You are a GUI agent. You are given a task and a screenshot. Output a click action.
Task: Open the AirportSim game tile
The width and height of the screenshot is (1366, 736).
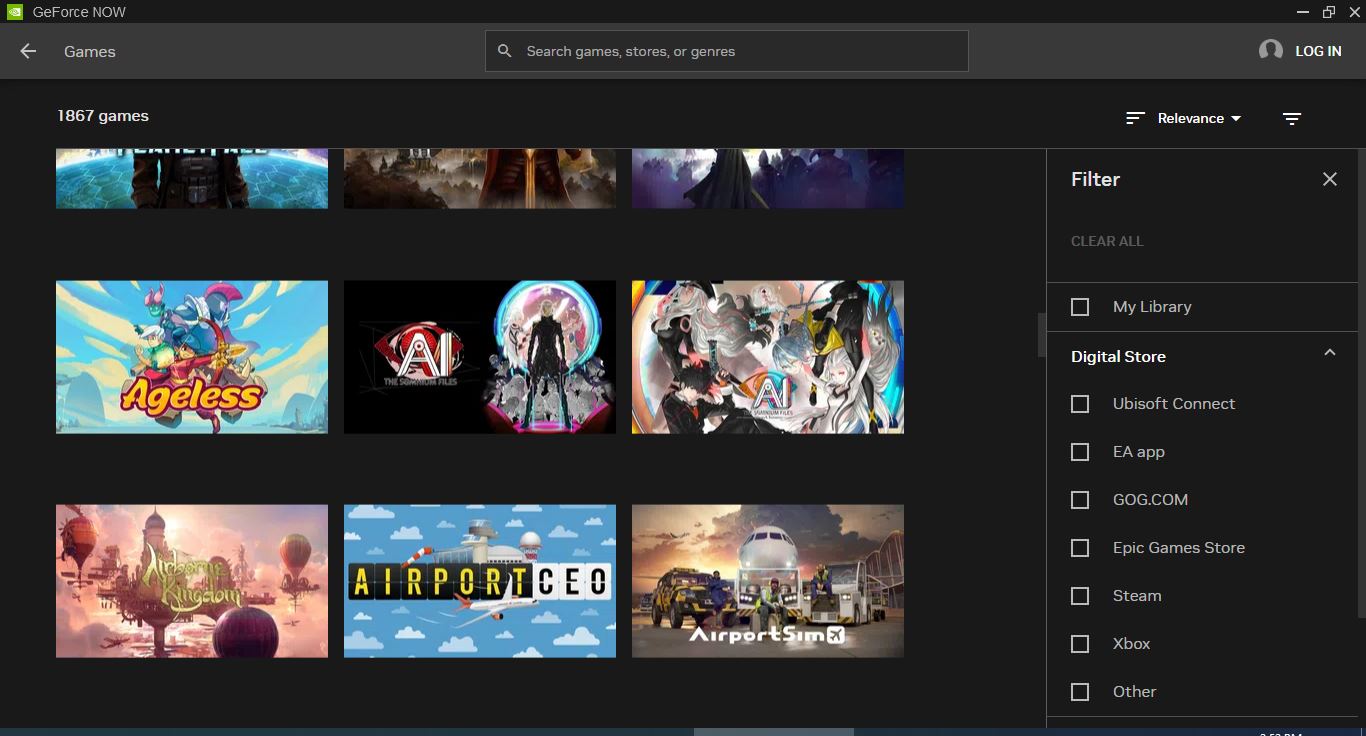point(768,581)
